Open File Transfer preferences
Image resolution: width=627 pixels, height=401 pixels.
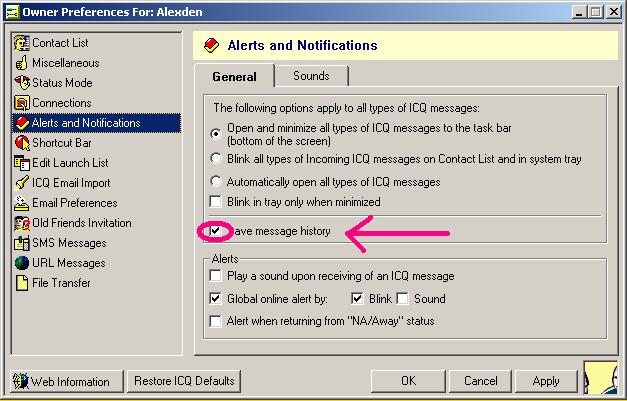(61, 283)
